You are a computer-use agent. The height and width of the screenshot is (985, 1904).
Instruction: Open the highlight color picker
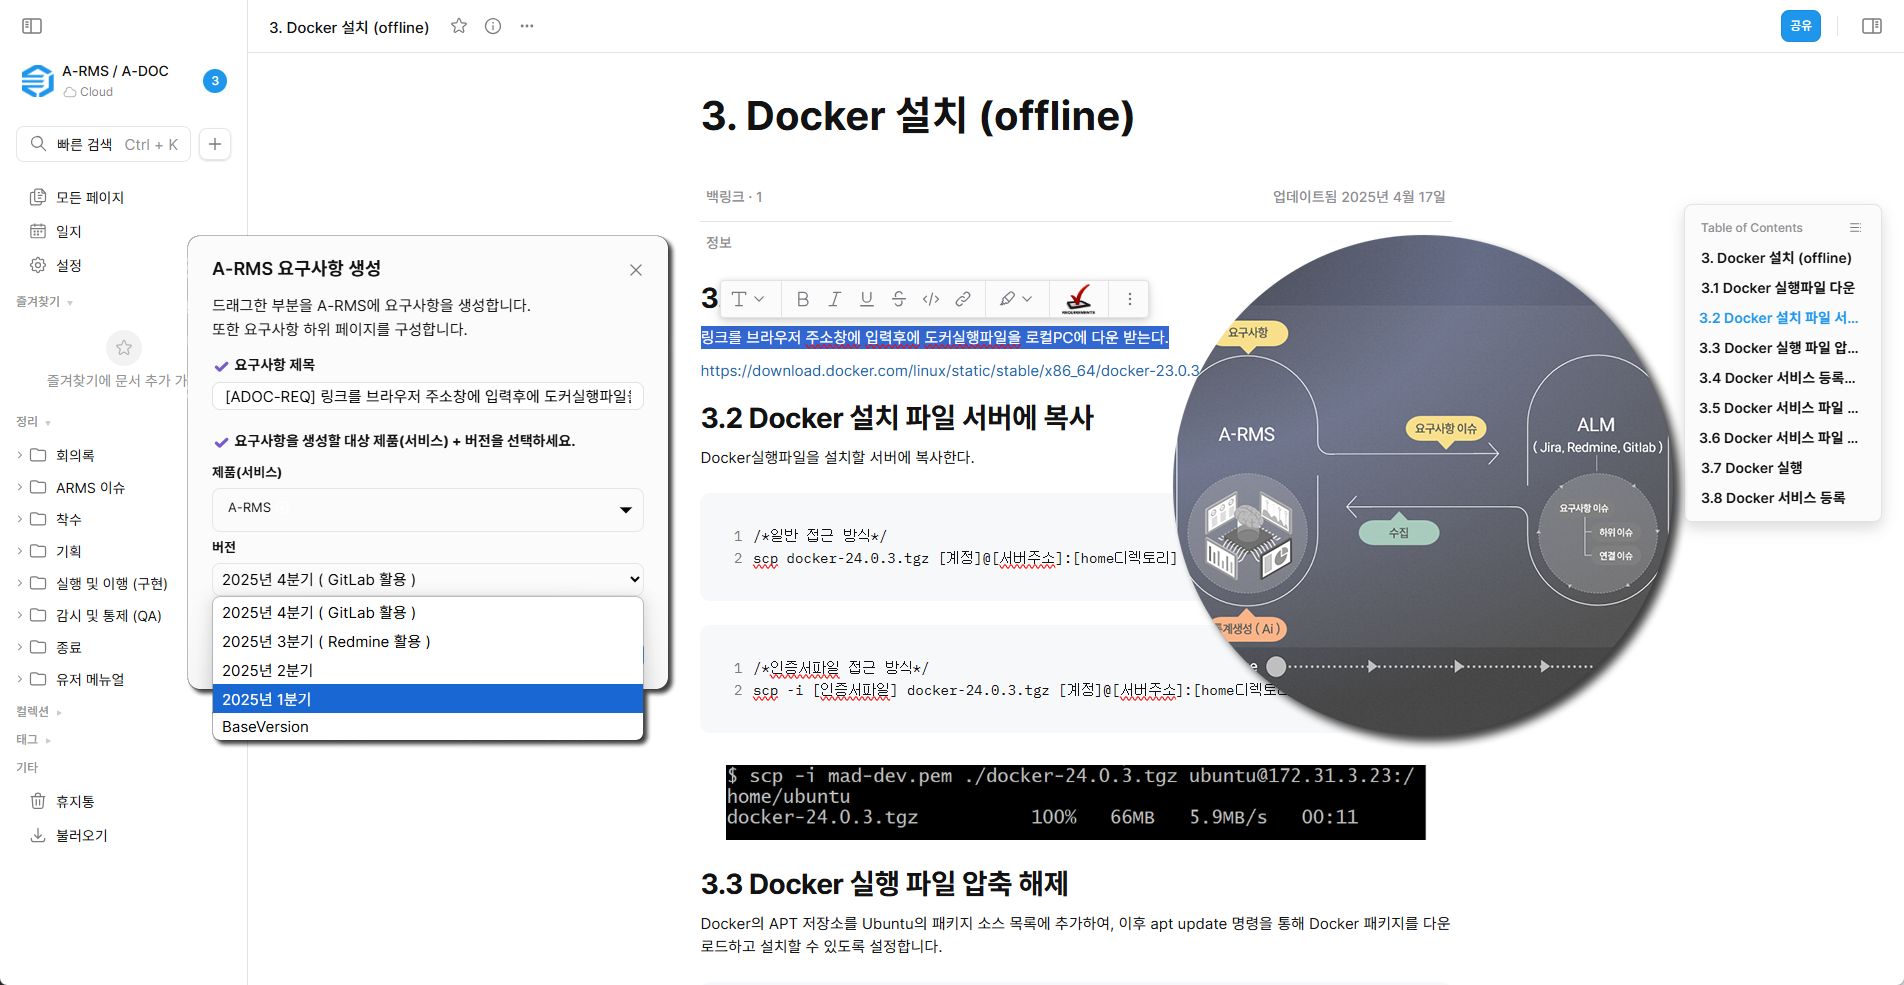(1015, 299)
